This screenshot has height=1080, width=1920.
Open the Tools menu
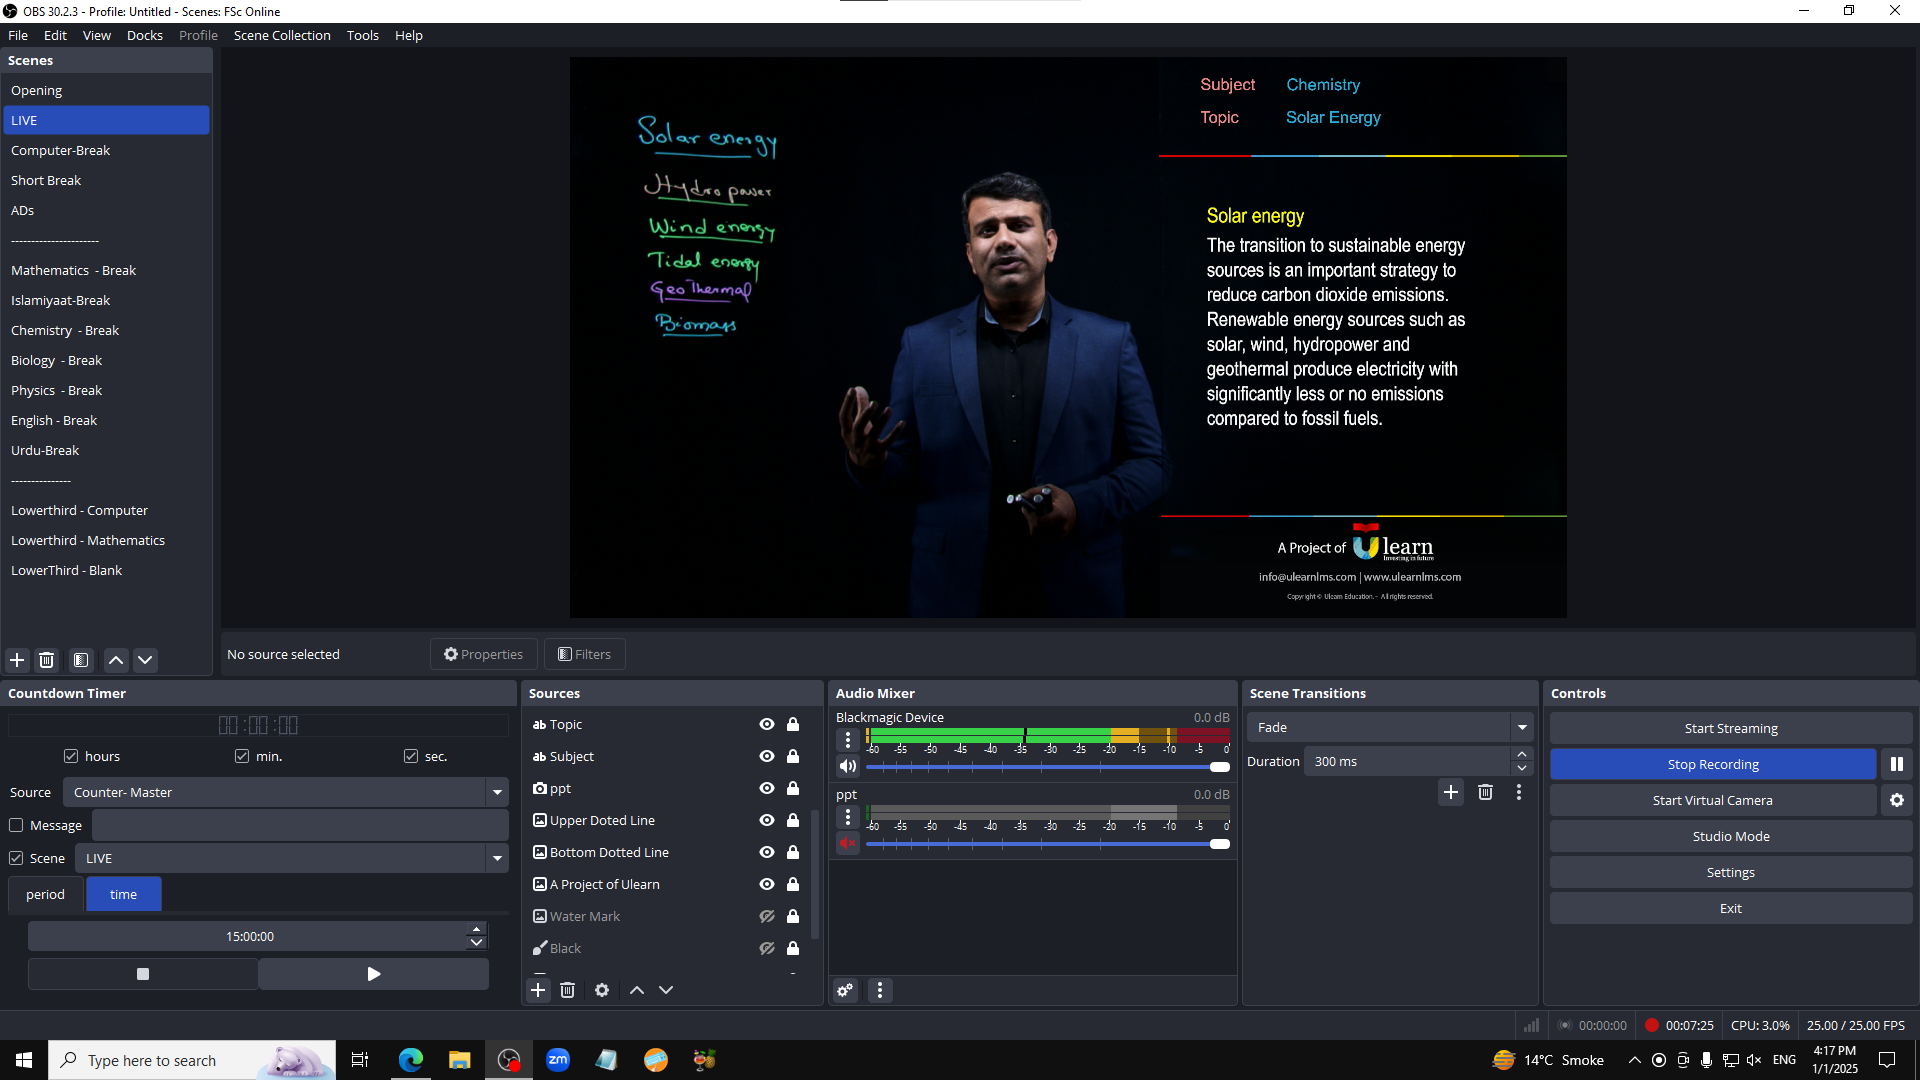[363, 35]
